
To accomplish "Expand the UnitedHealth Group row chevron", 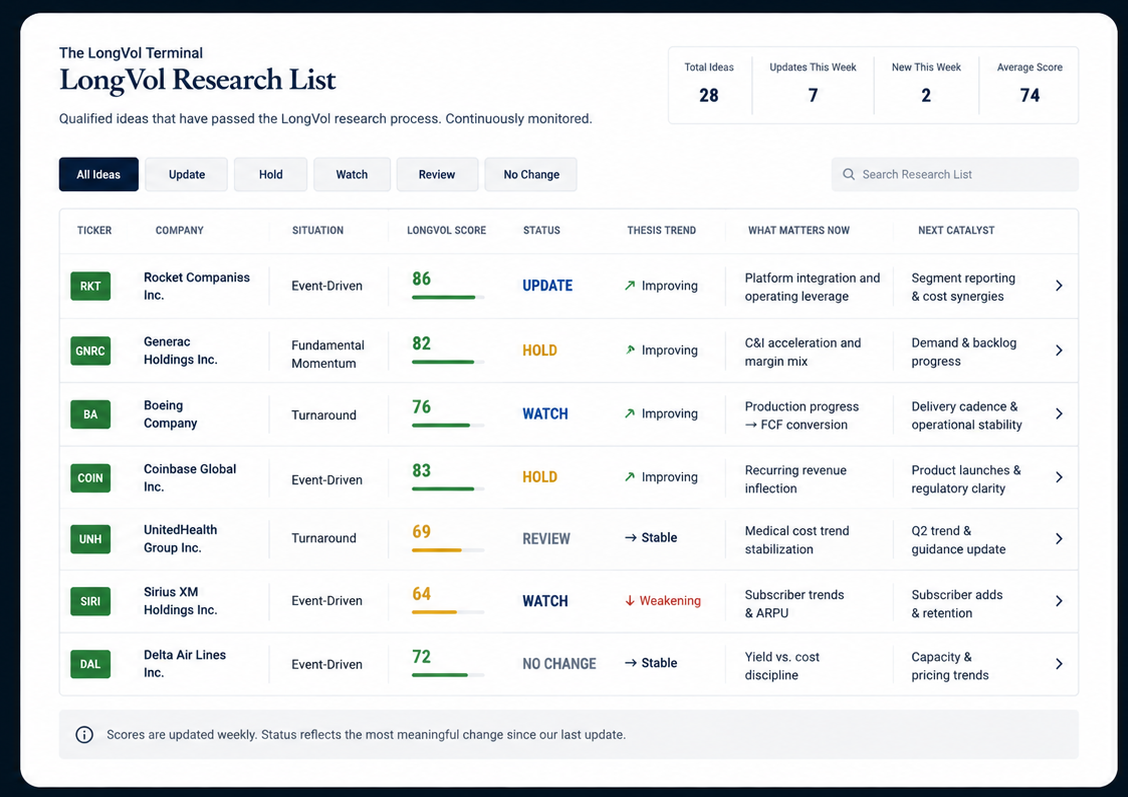I will [1059, 539].
